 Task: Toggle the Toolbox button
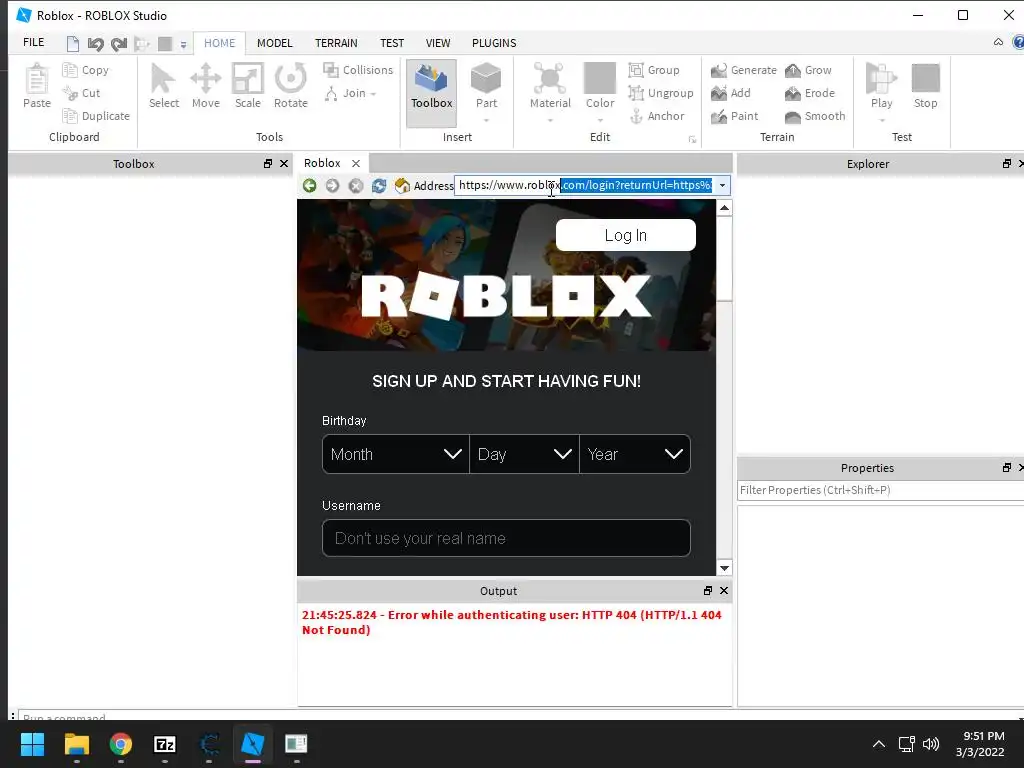tap(432, 93)
